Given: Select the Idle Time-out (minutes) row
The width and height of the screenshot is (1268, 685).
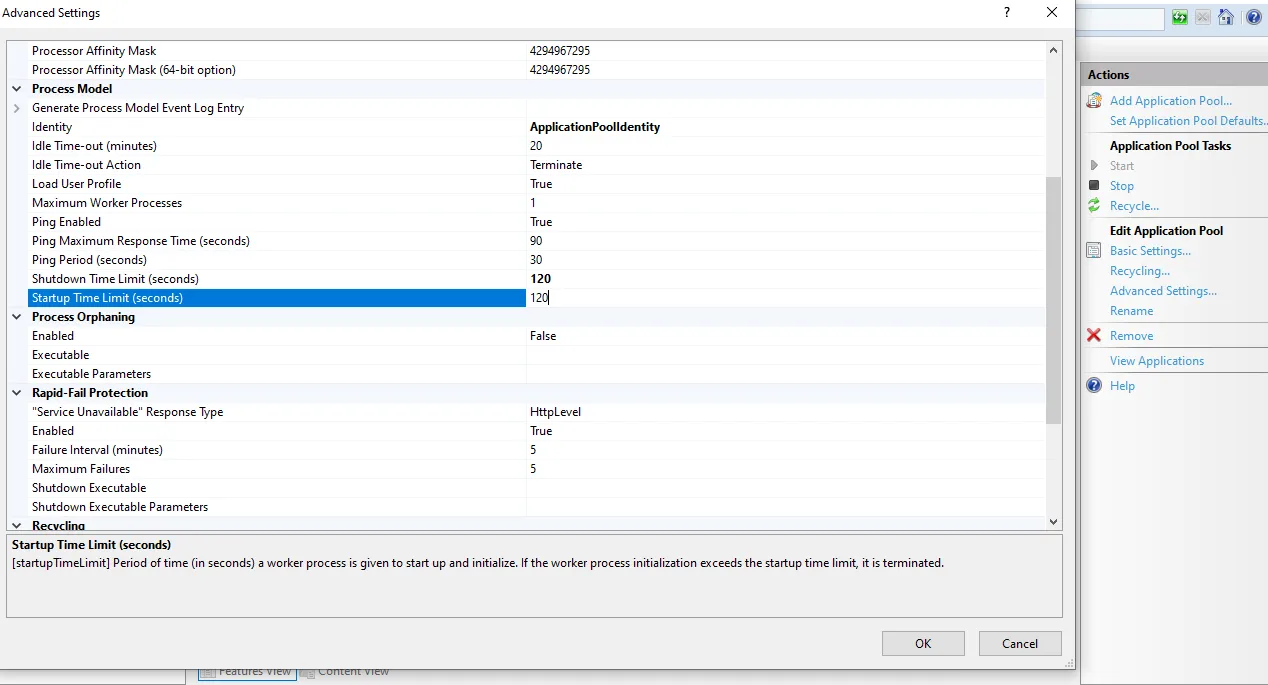Looking at the screenshot, I should 535,146.
